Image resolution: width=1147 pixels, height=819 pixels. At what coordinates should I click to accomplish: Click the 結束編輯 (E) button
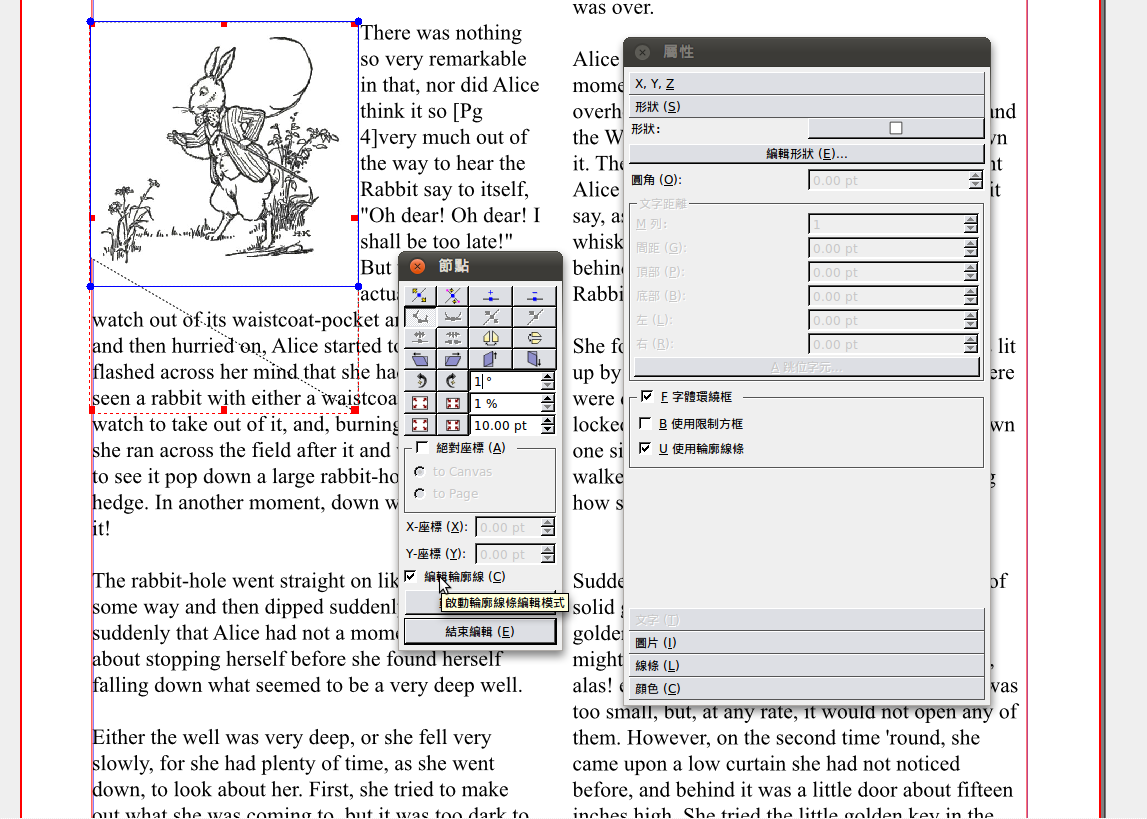(480, 632)
